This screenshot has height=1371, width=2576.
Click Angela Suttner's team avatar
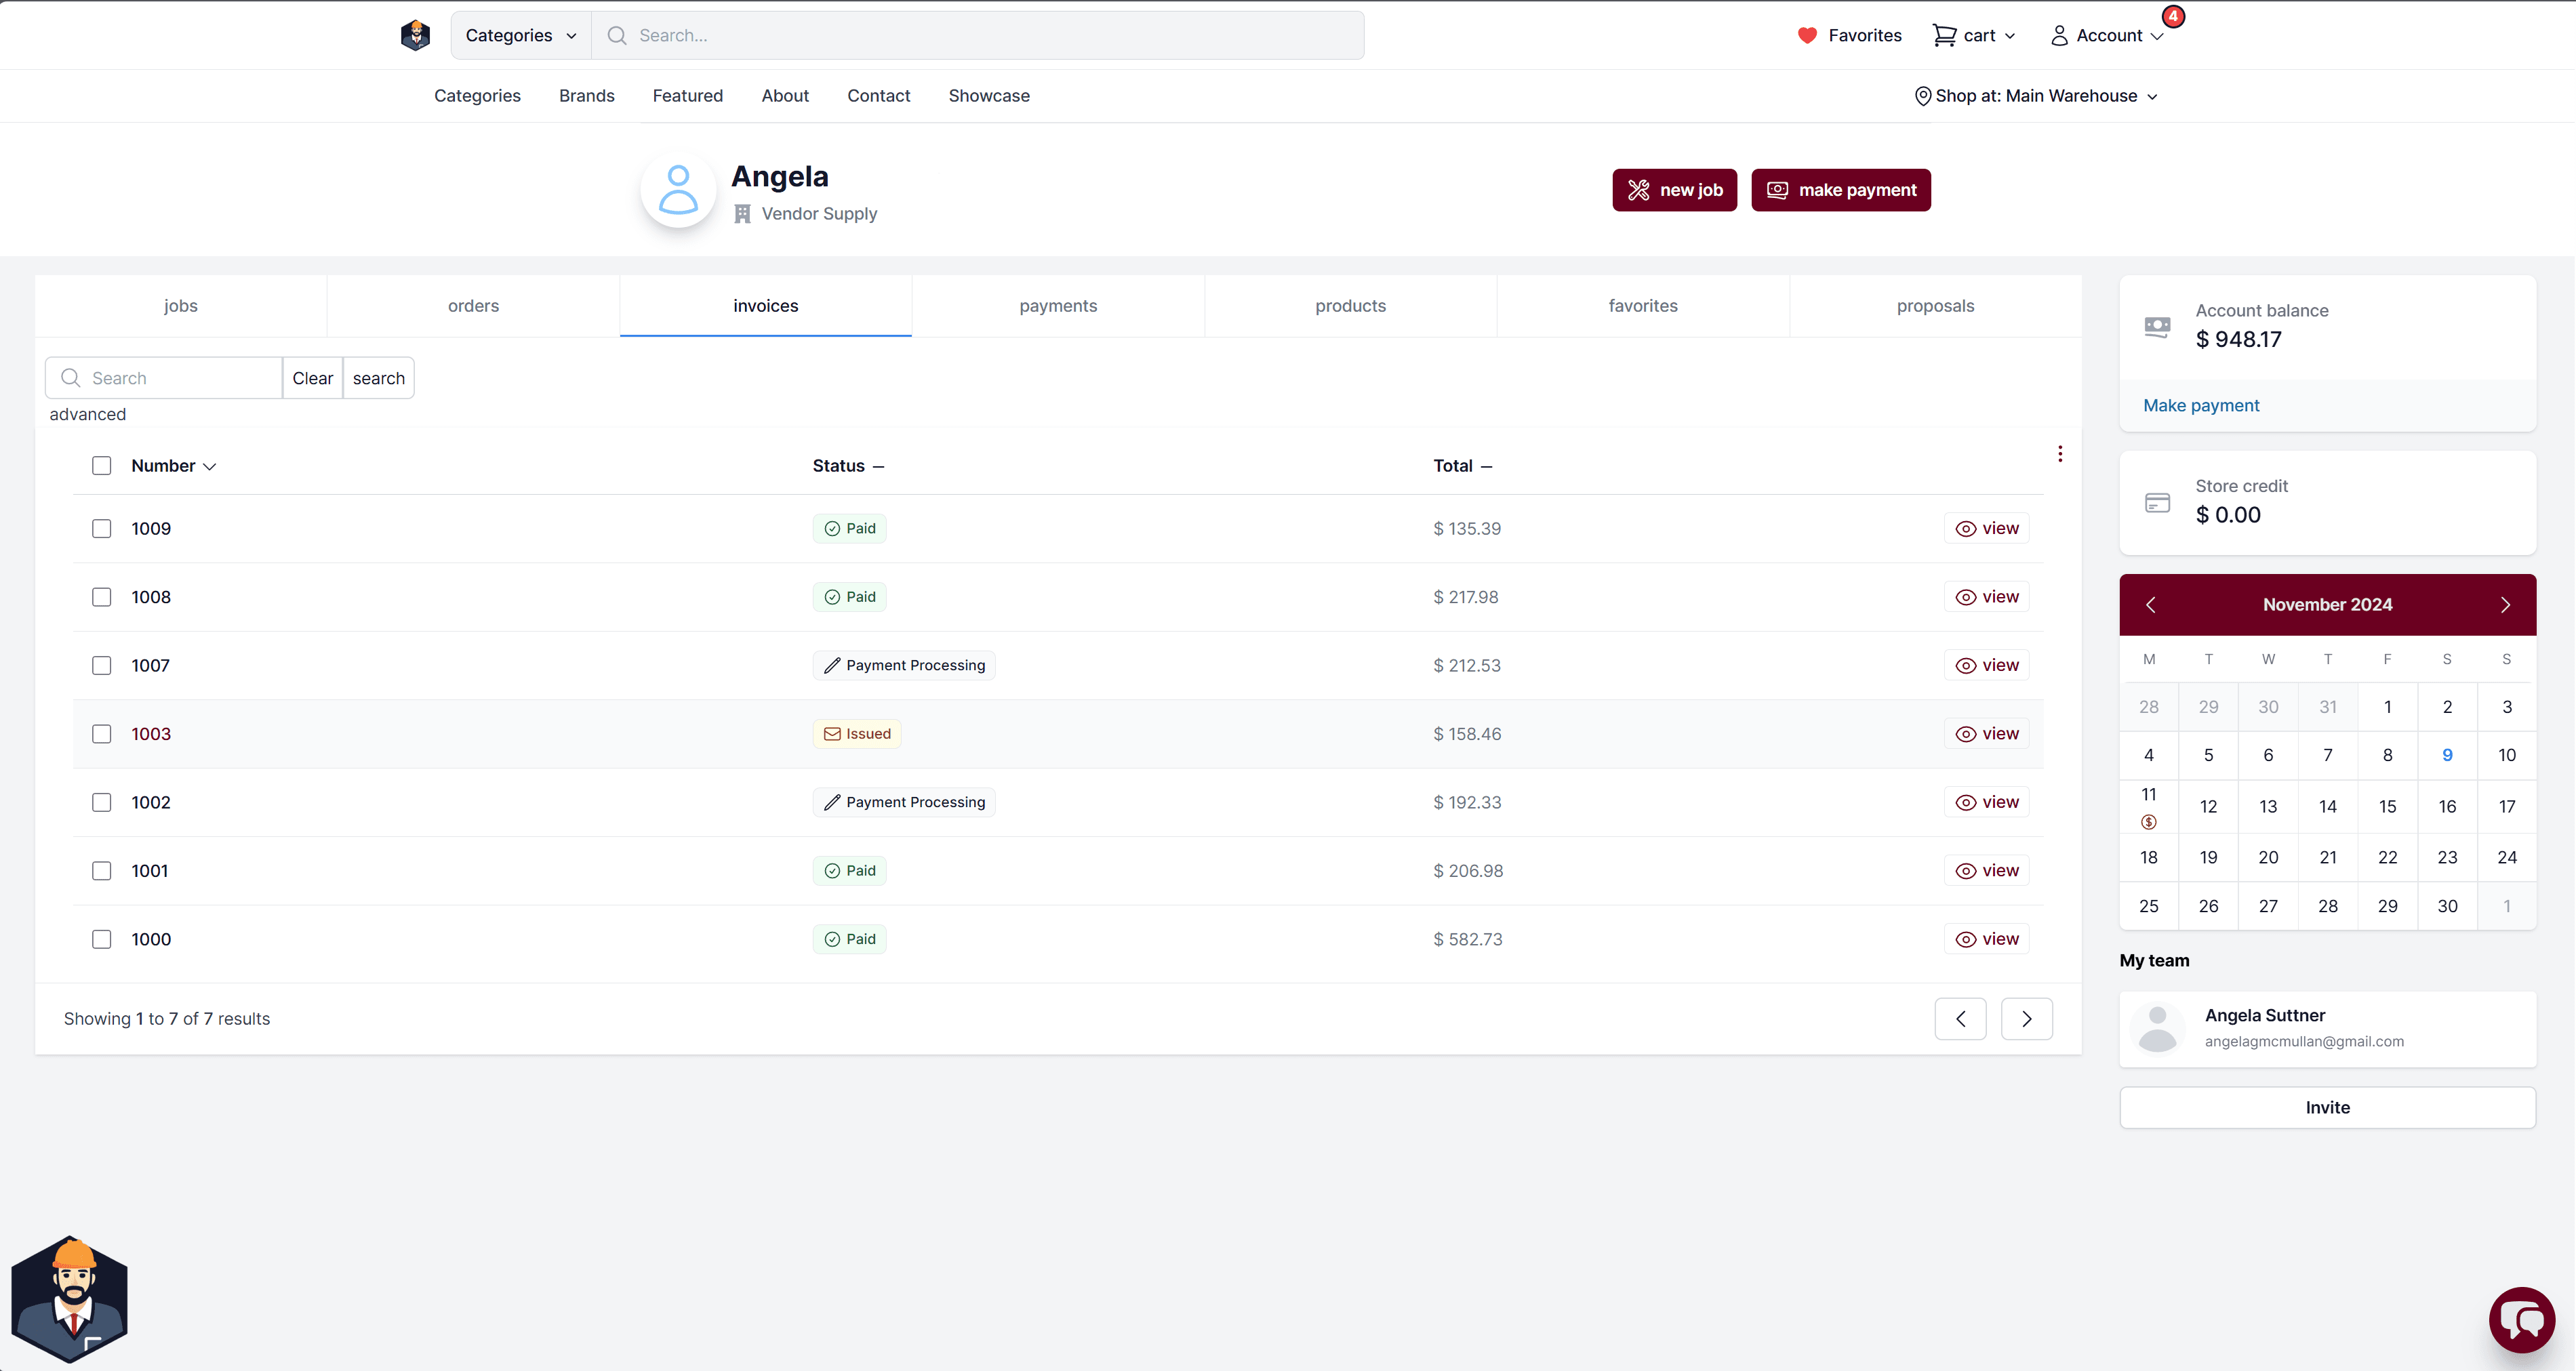coord(2158,1029)
